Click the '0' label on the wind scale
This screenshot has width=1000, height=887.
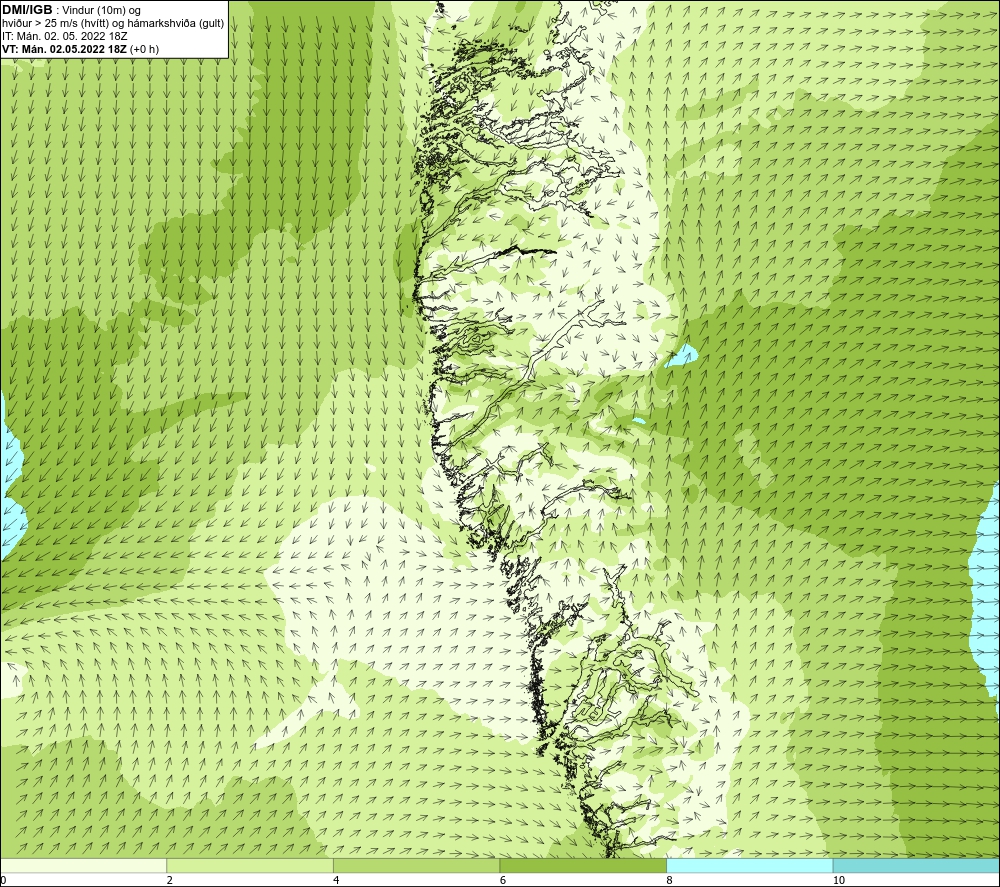click(3, 881)
